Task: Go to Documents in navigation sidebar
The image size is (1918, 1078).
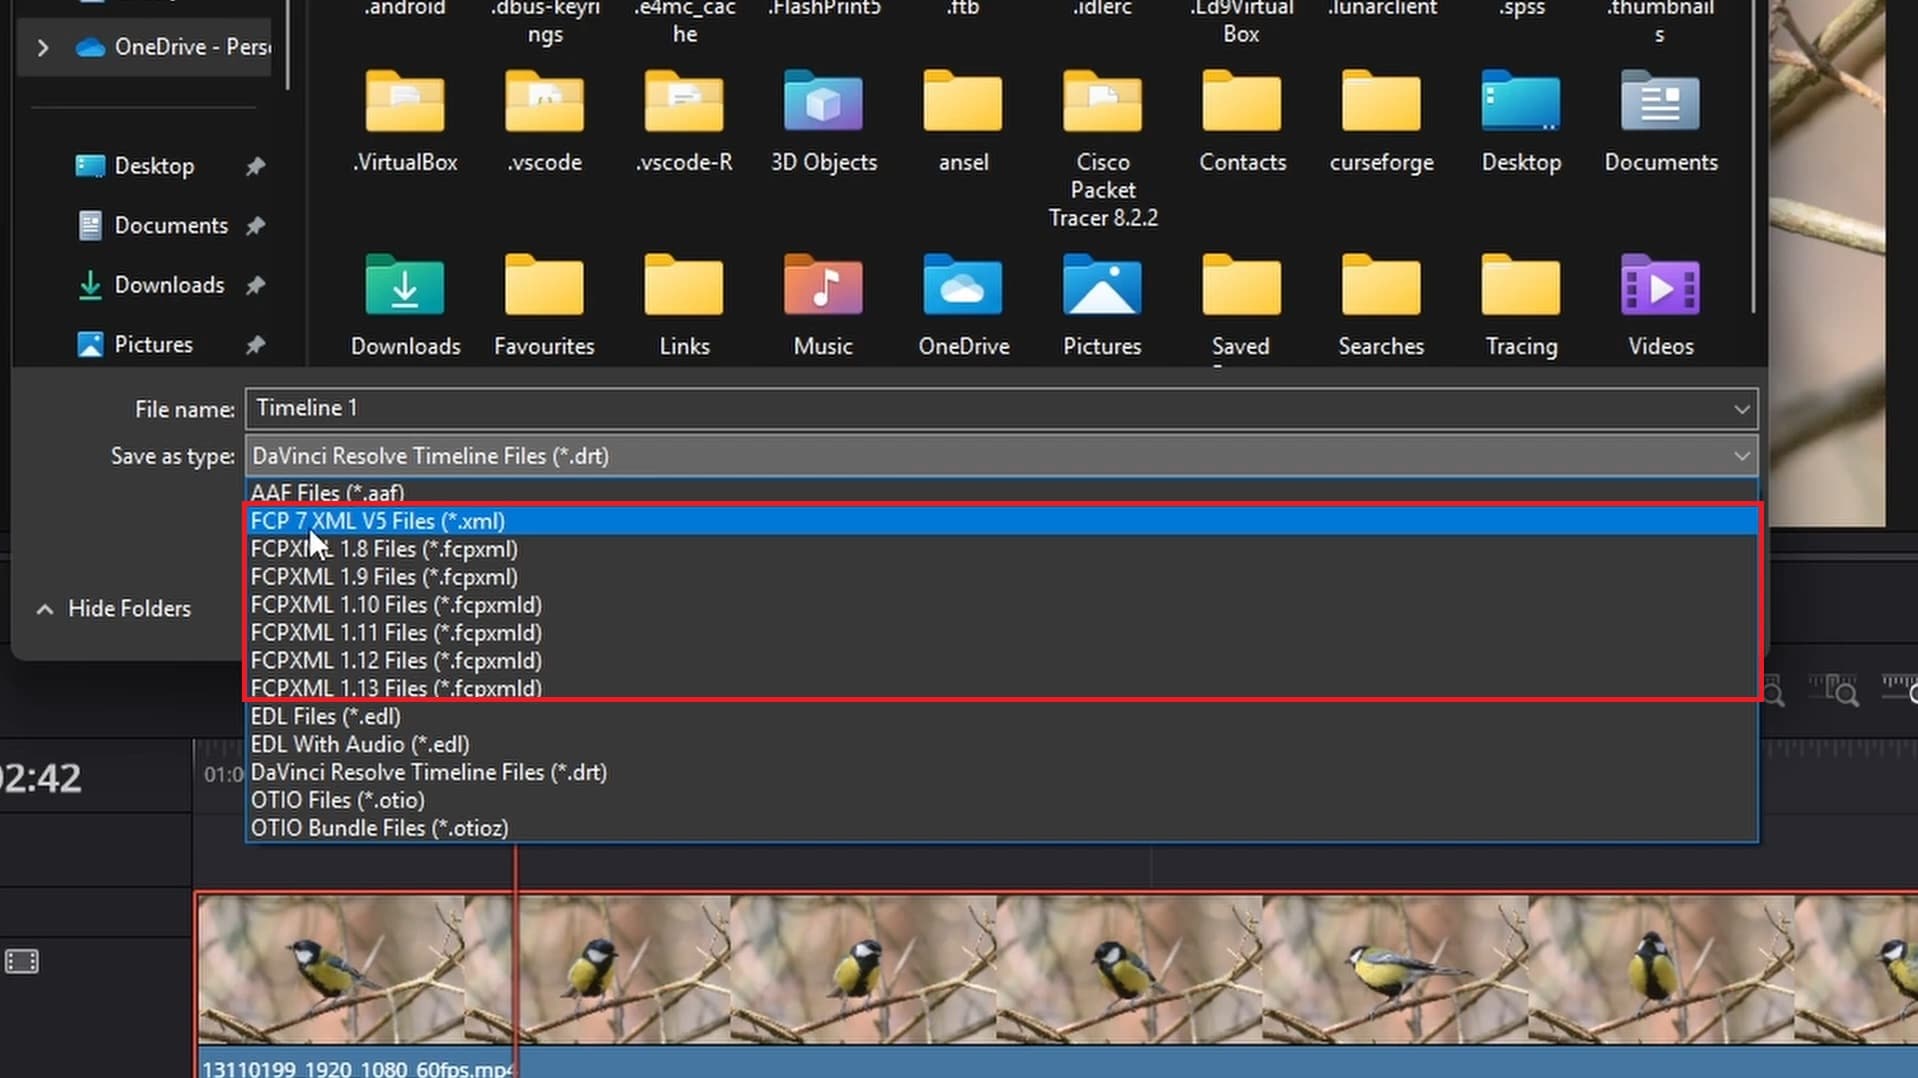Action: 170,225
